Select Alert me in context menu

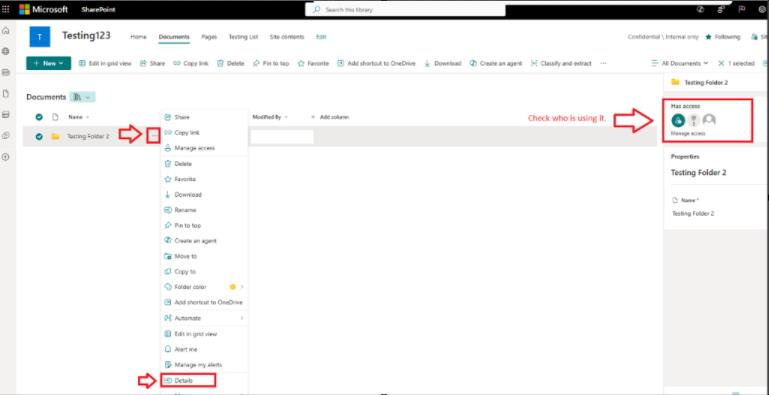pos(204,349)
